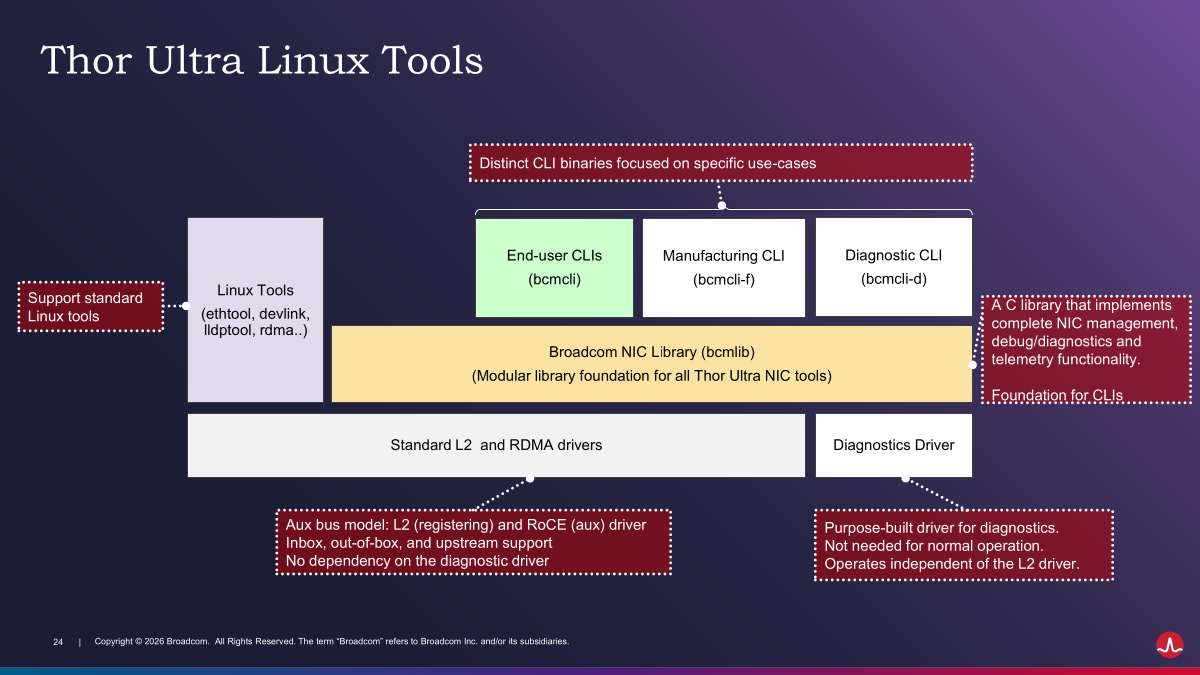This screenshot has width=1200, height=675.
Task: Click 'Not needed for normal operation.' line
Action: [934, 546]
